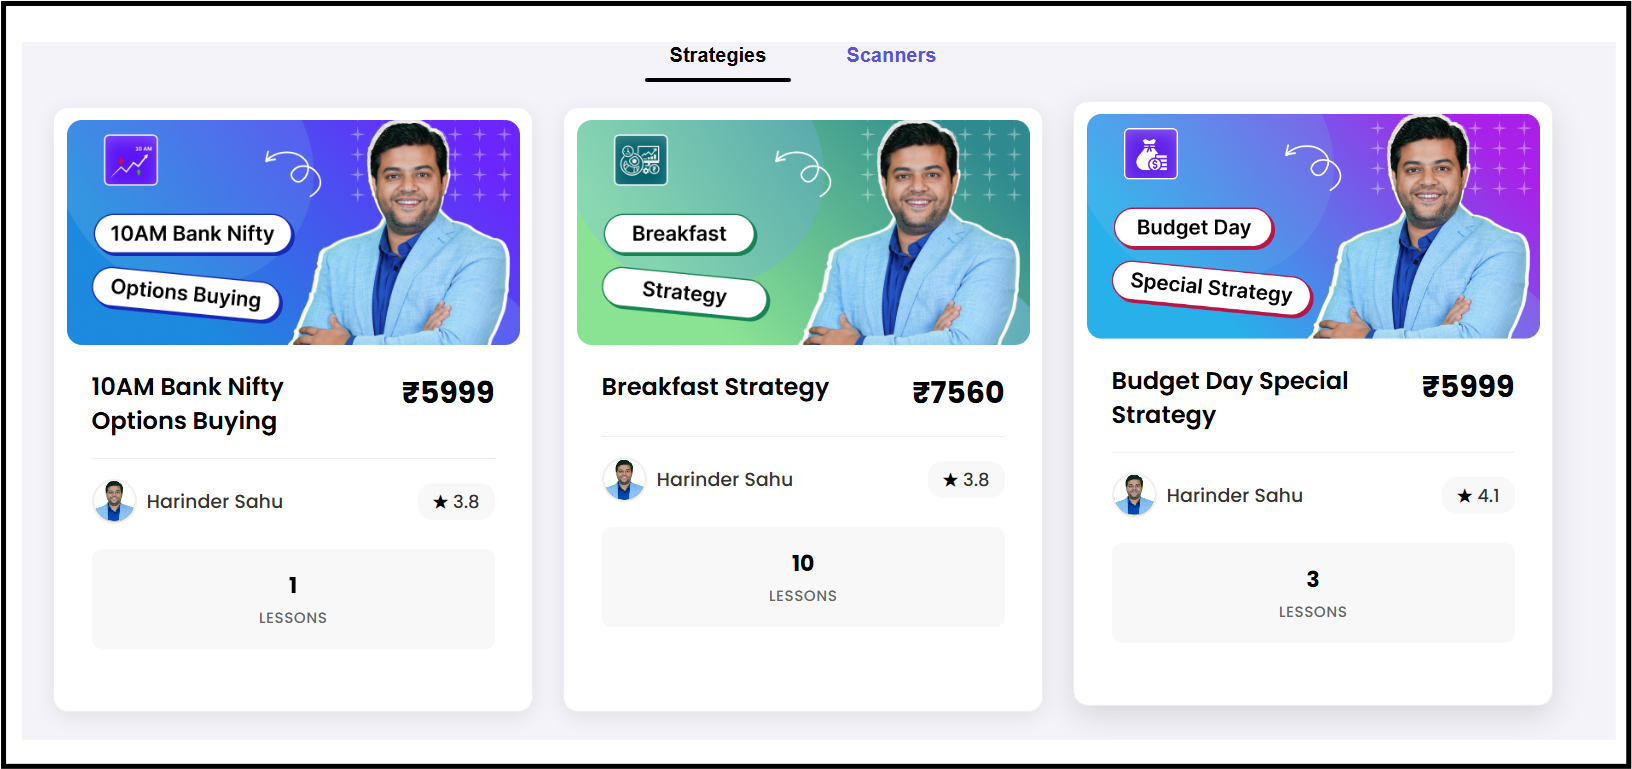Select the Strategies tab

pyautogui.click(x=718, y=55)
